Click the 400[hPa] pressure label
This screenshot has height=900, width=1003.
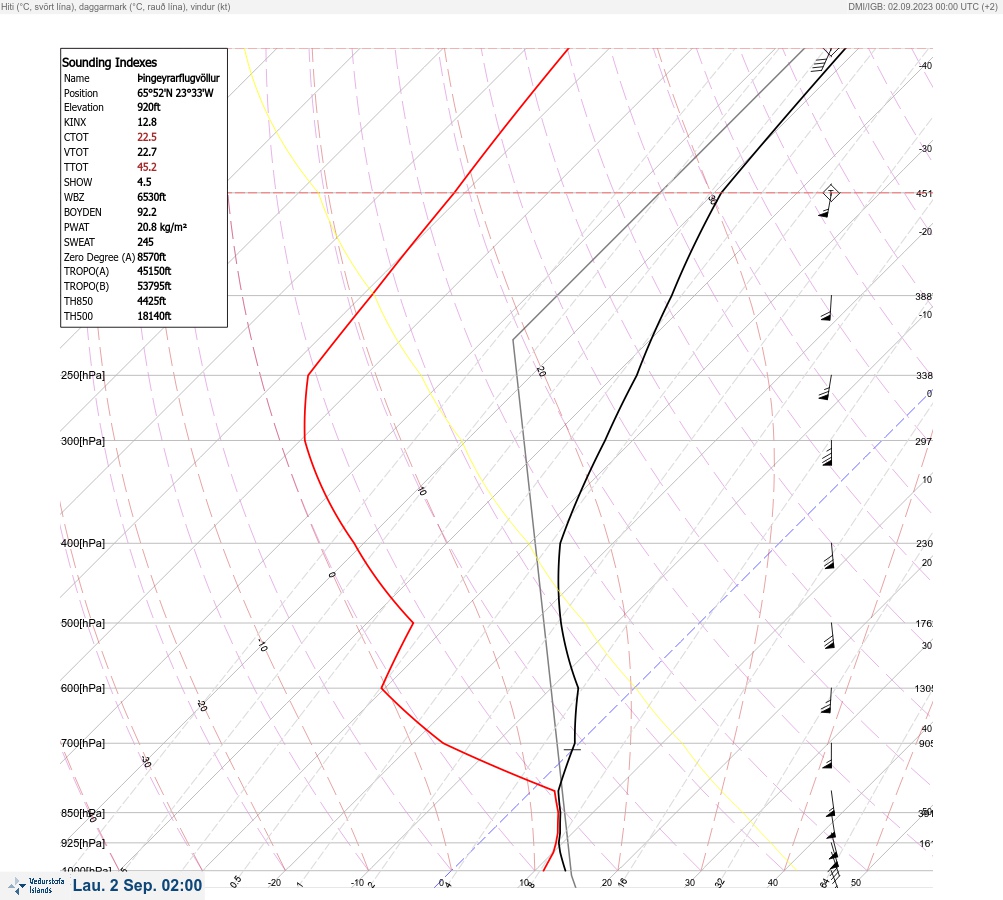pos(83,543)
